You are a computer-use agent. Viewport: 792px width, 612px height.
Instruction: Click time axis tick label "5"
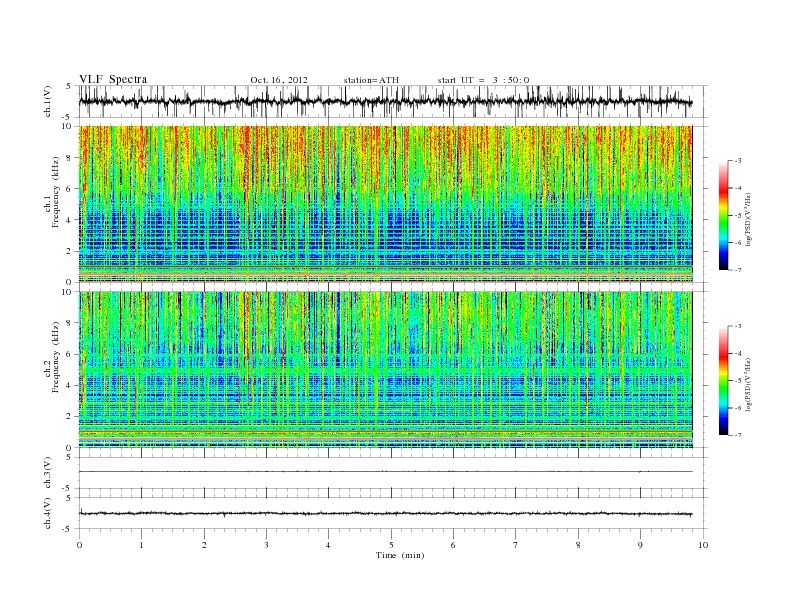[x=391, y=545]
